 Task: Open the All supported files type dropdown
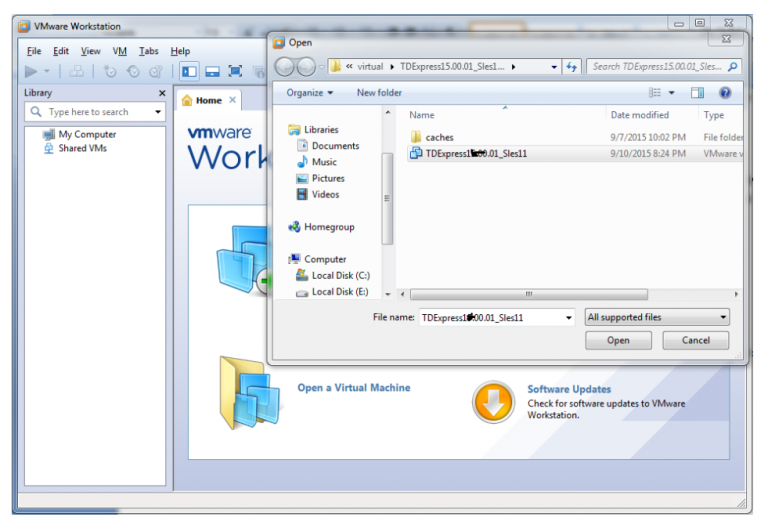click(x=657, y=317)
